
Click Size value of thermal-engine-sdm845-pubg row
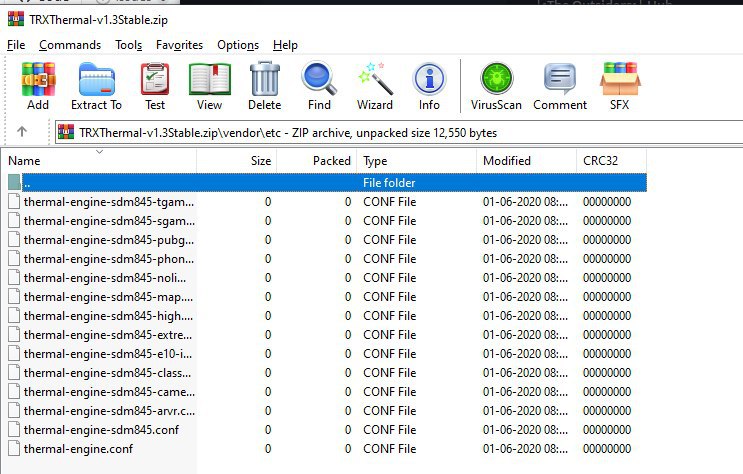point(268,239)
